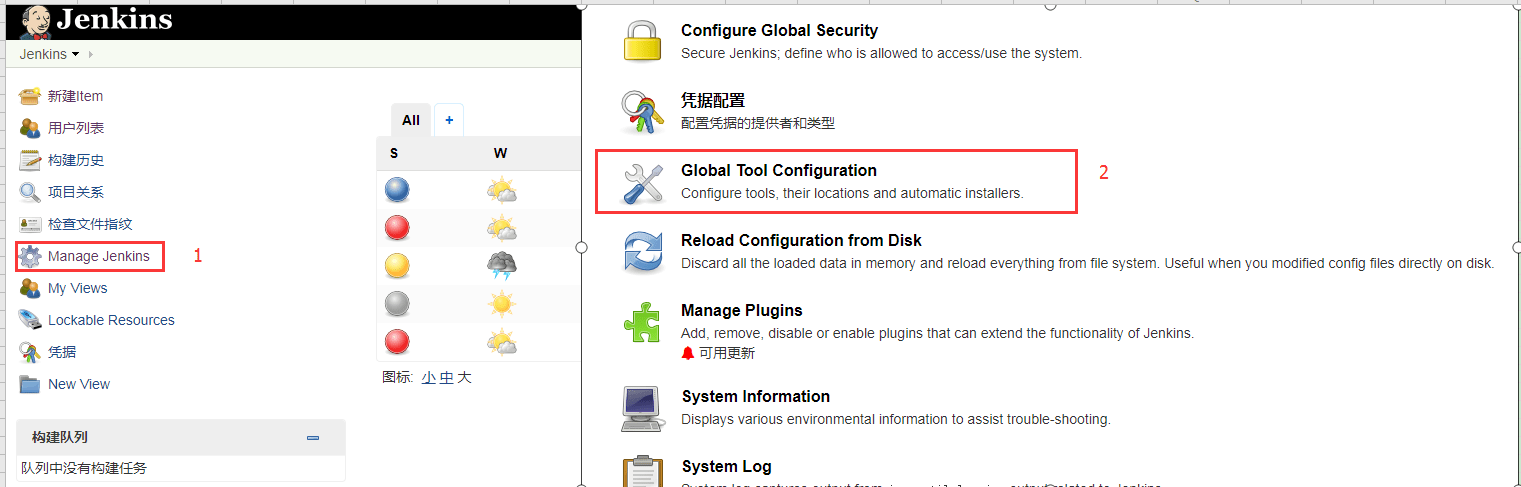The height and width of the screenshot is (487, 1521).
Task: Click the 用户列表 people icon
Action: click(x=30, y=128)
